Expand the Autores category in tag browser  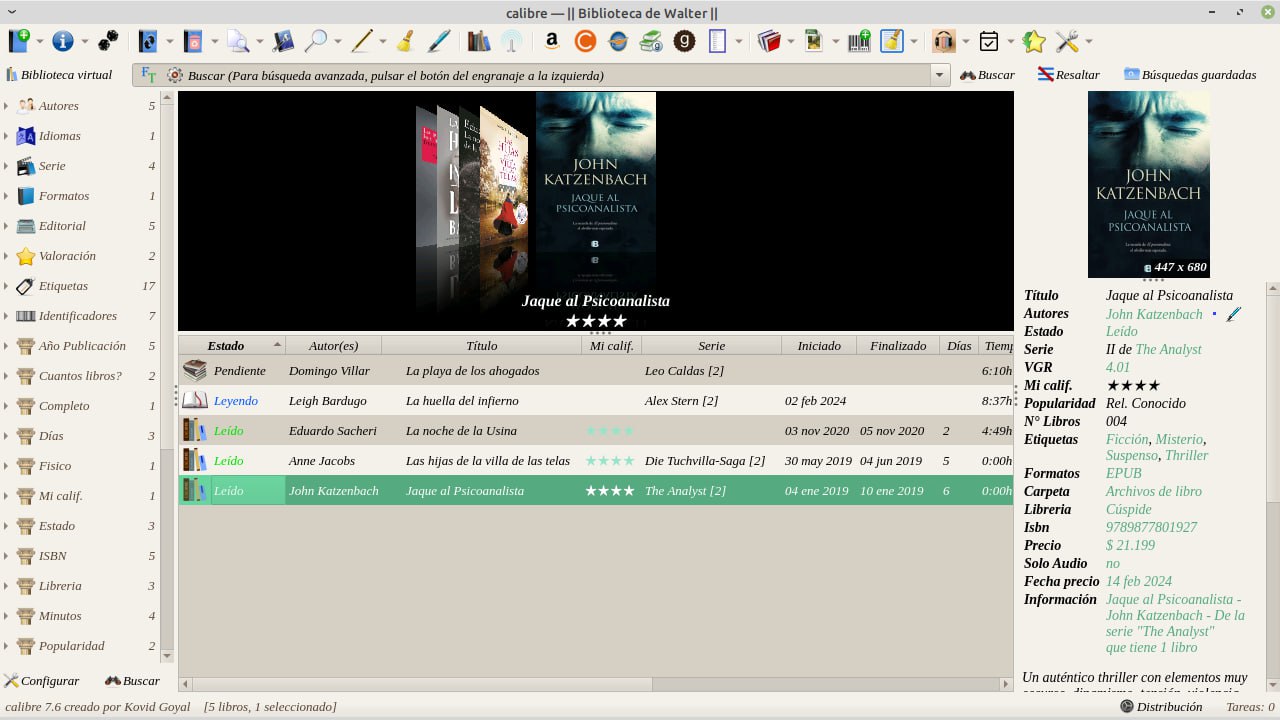(x=6, y=106)
